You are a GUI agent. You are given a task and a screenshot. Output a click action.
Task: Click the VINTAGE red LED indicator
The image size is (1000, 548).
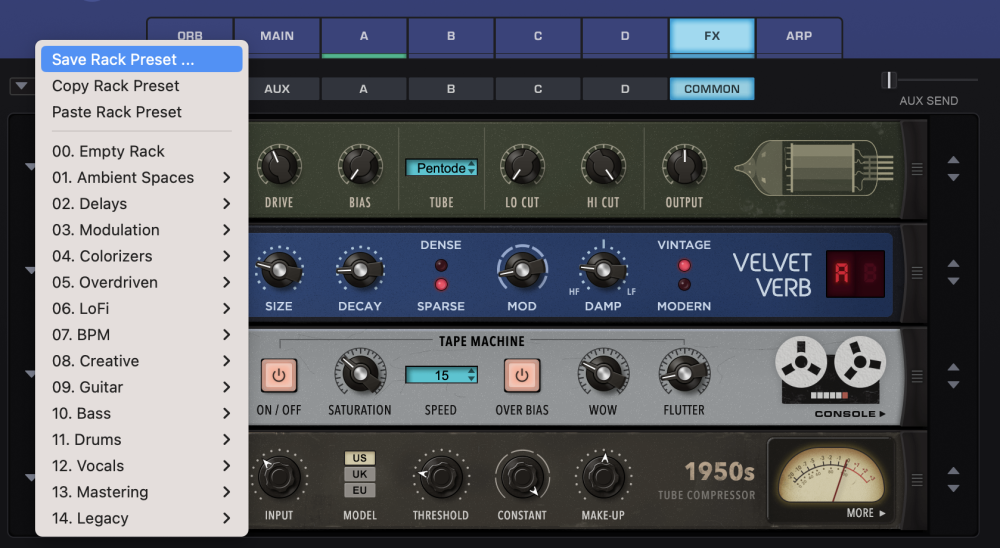point(684,265)
